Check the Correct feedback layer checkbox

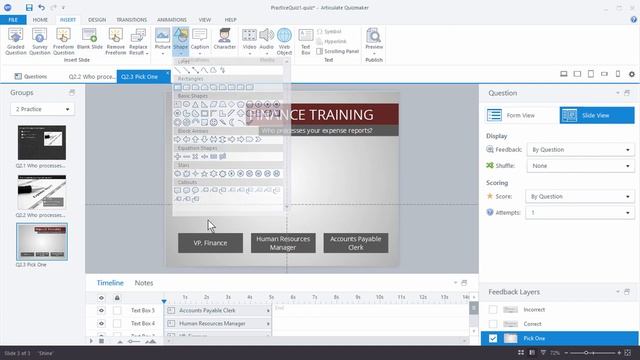point(493,324)
